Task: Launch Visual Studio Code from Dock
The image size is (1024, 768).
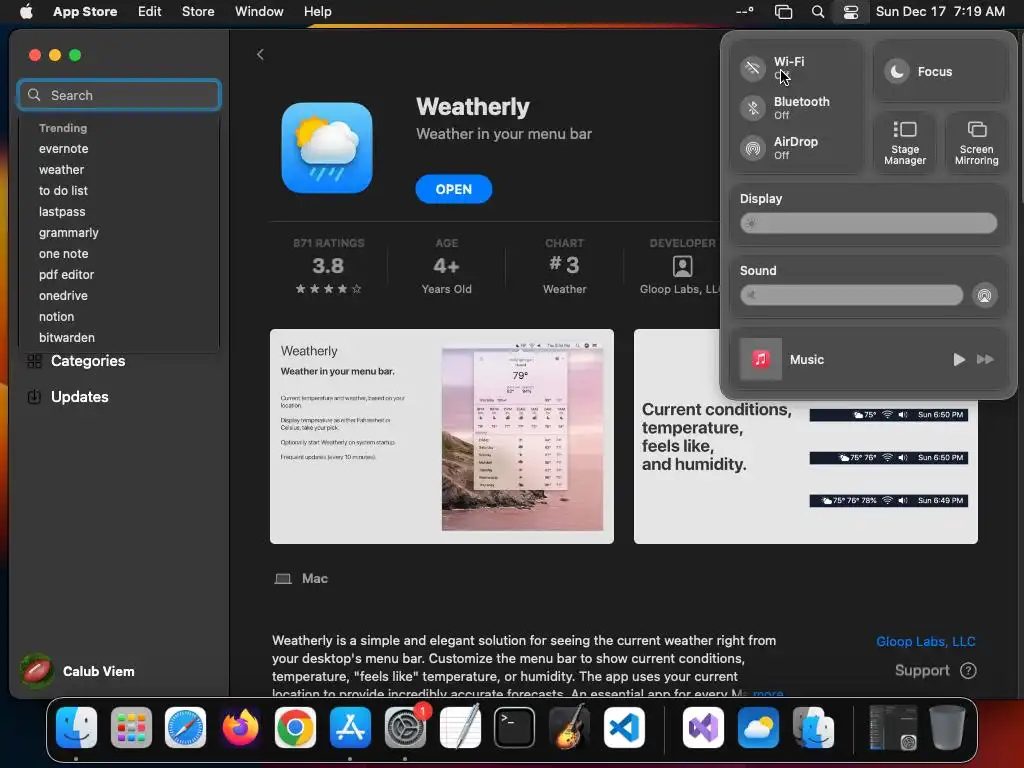Action: (624, 728)
